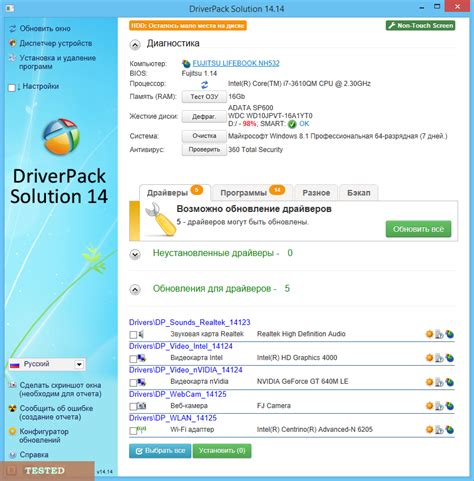Click the screenshot window icon in sidebar
The height and width of the screenshot is (481, 474).
(x=12, y=385)
